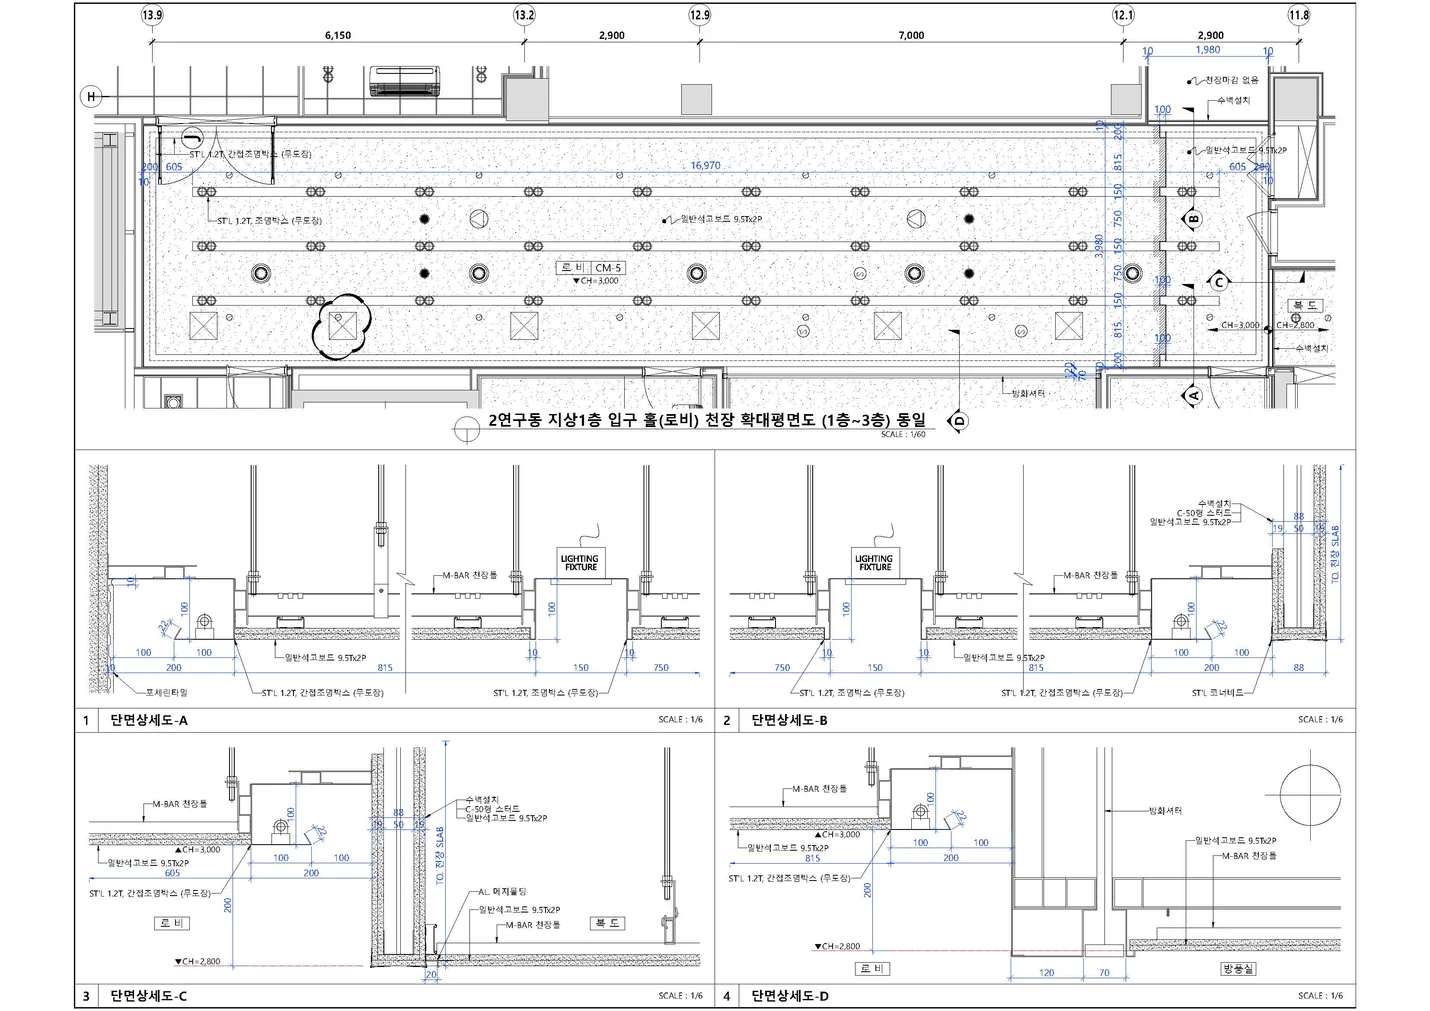
Task: Click grid bubble 13.2
Action: 524,15
